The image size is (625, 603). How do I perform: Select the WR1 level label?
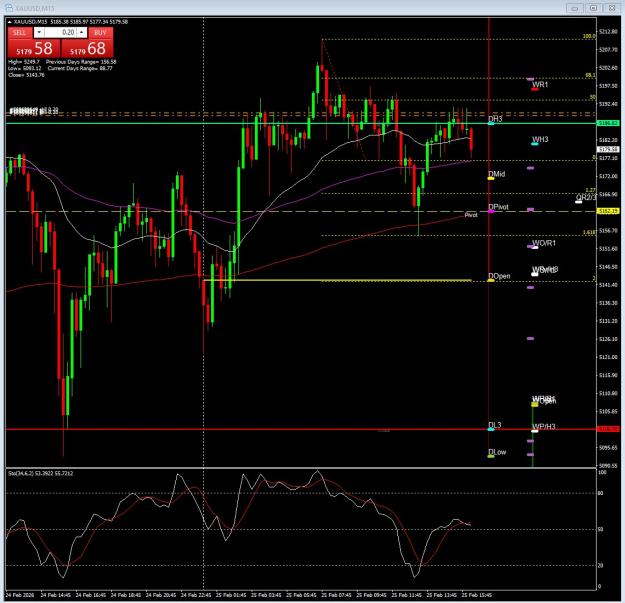click(x=540, y=84)
